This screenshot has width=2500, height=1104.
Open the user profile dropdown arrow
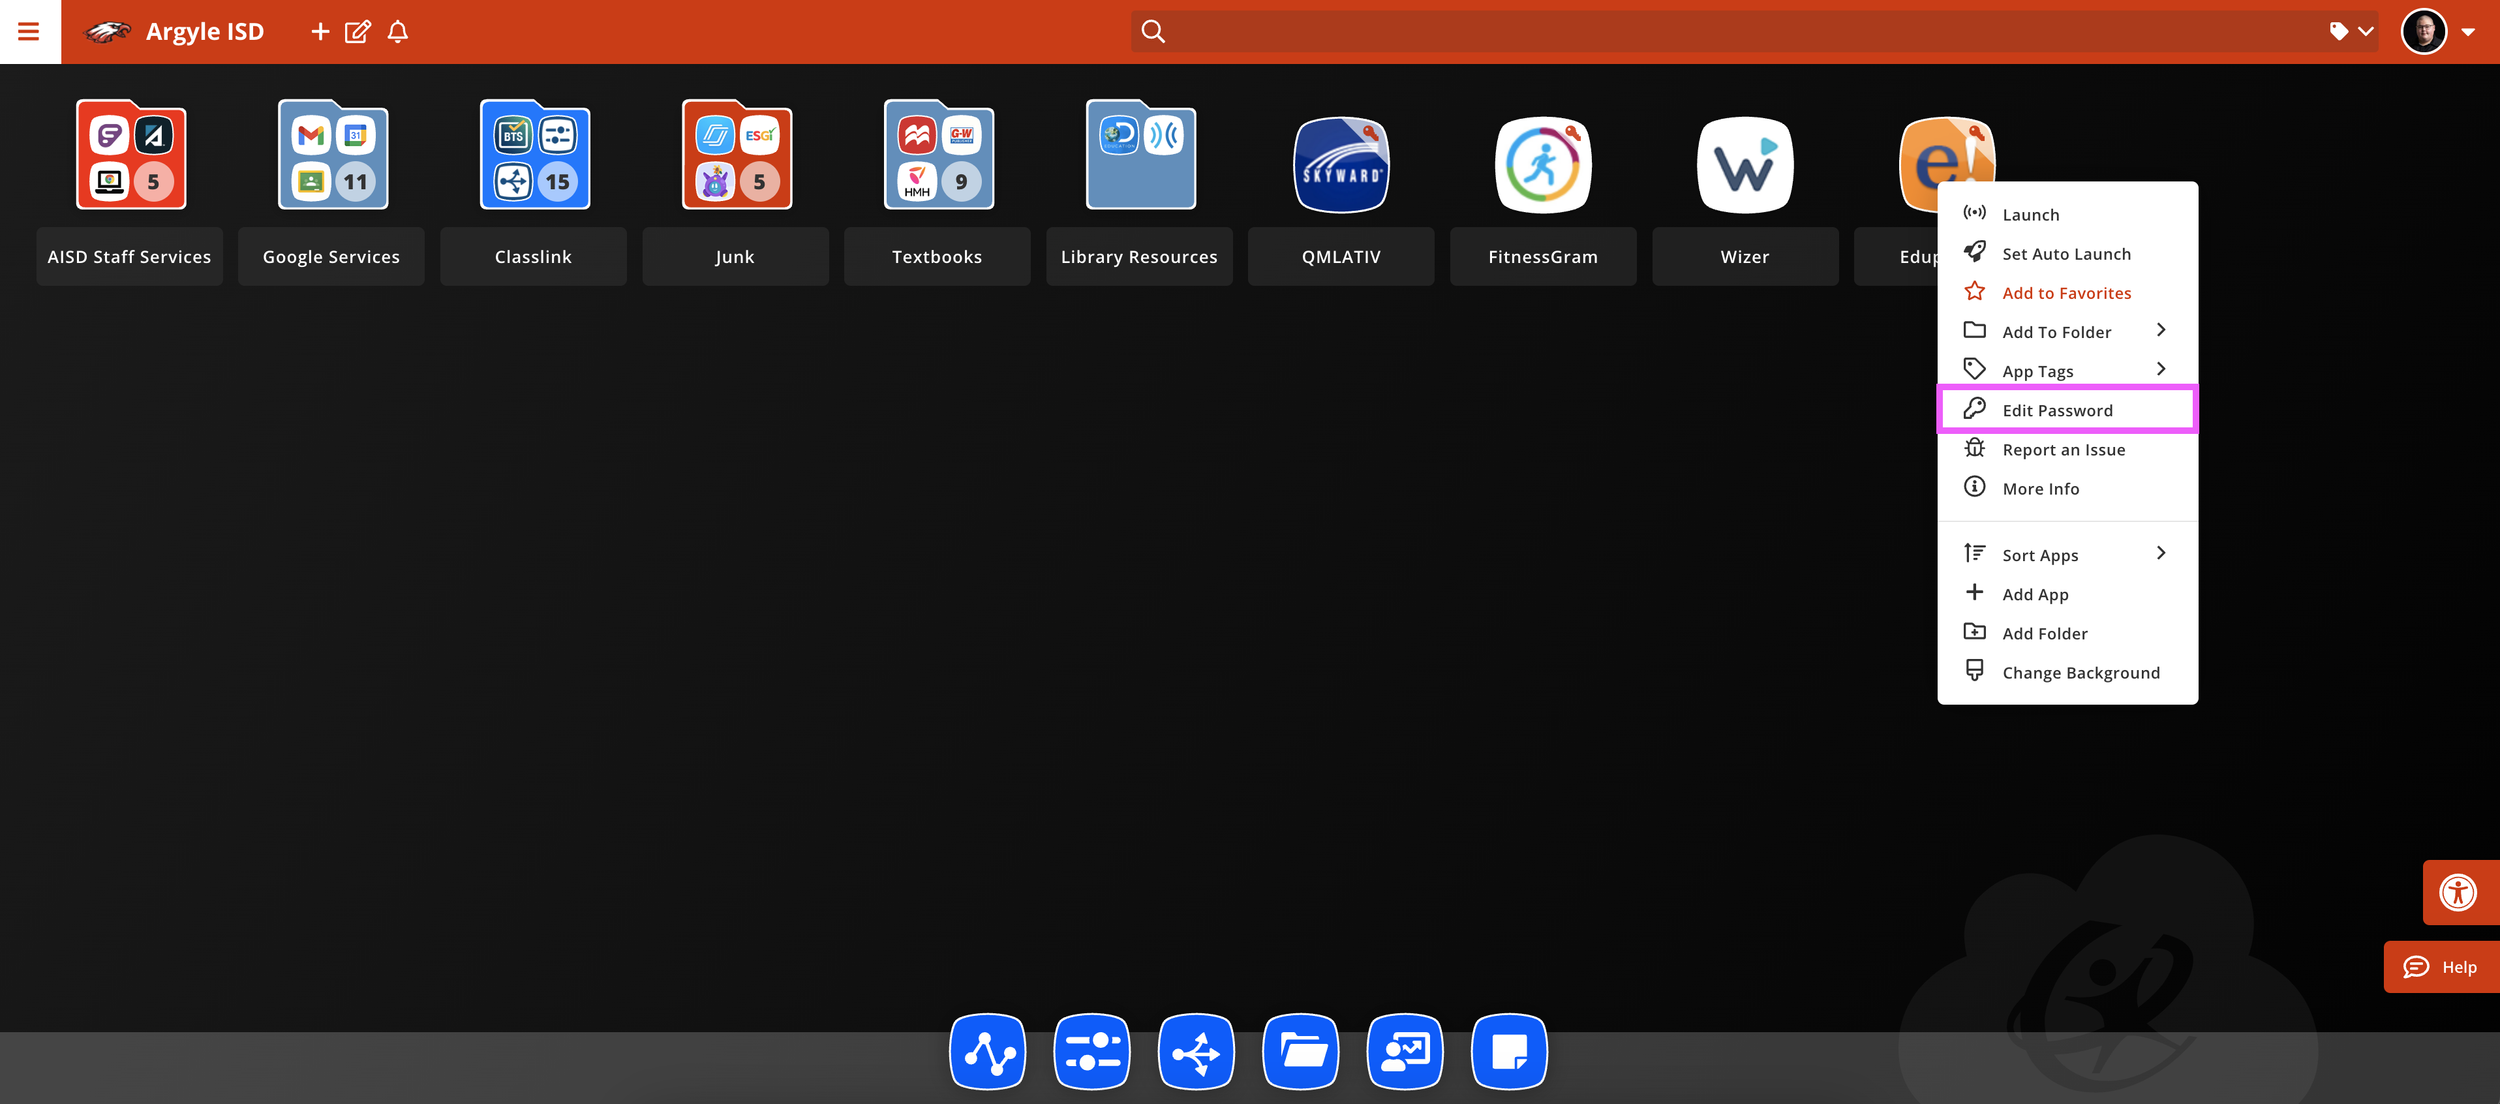[2468, 32]
